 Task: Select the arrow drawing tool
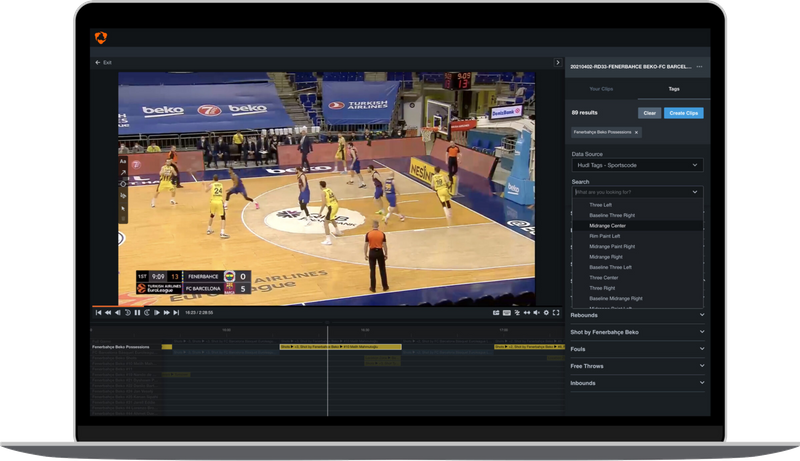tap(123, 172)
